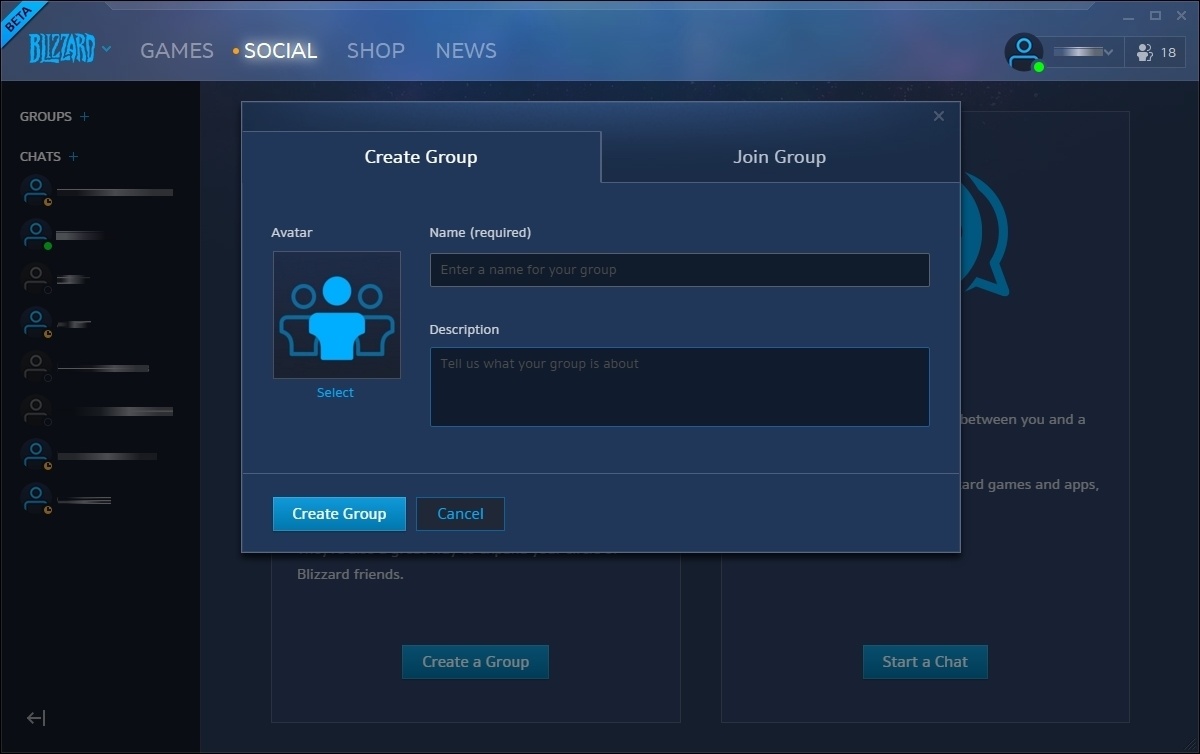
Task: Select a chat avatar with green online status
Action: click(x=35, y=234)
